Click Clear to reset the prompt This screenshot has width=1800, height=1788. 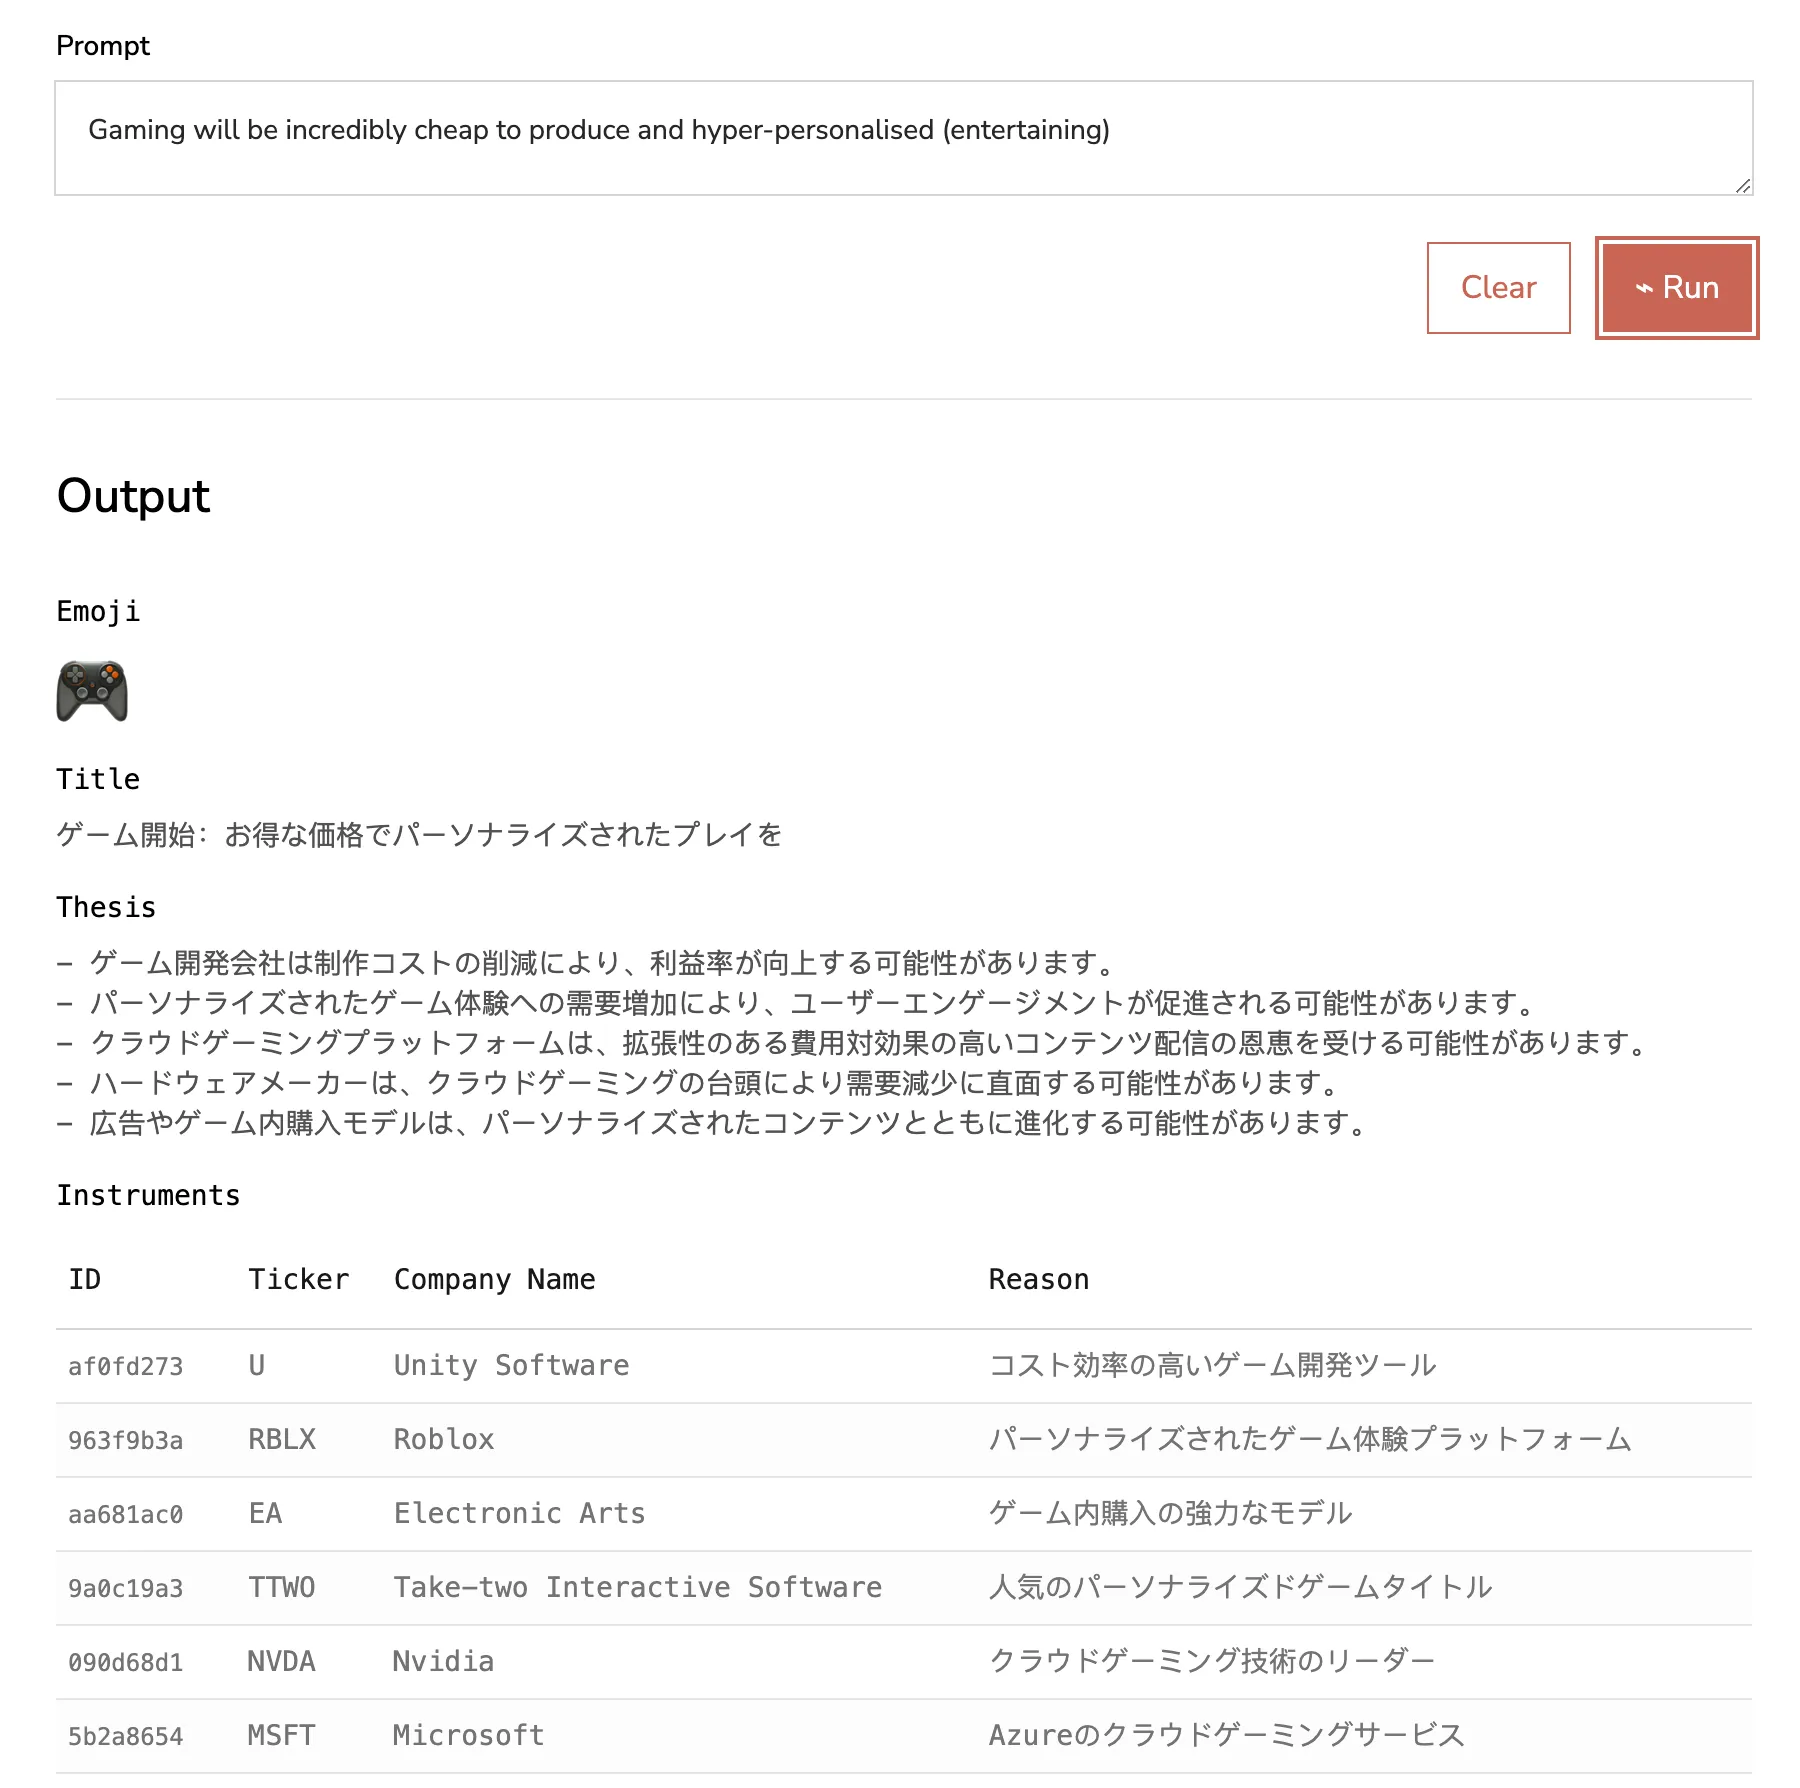click(x=1498, y=287)
